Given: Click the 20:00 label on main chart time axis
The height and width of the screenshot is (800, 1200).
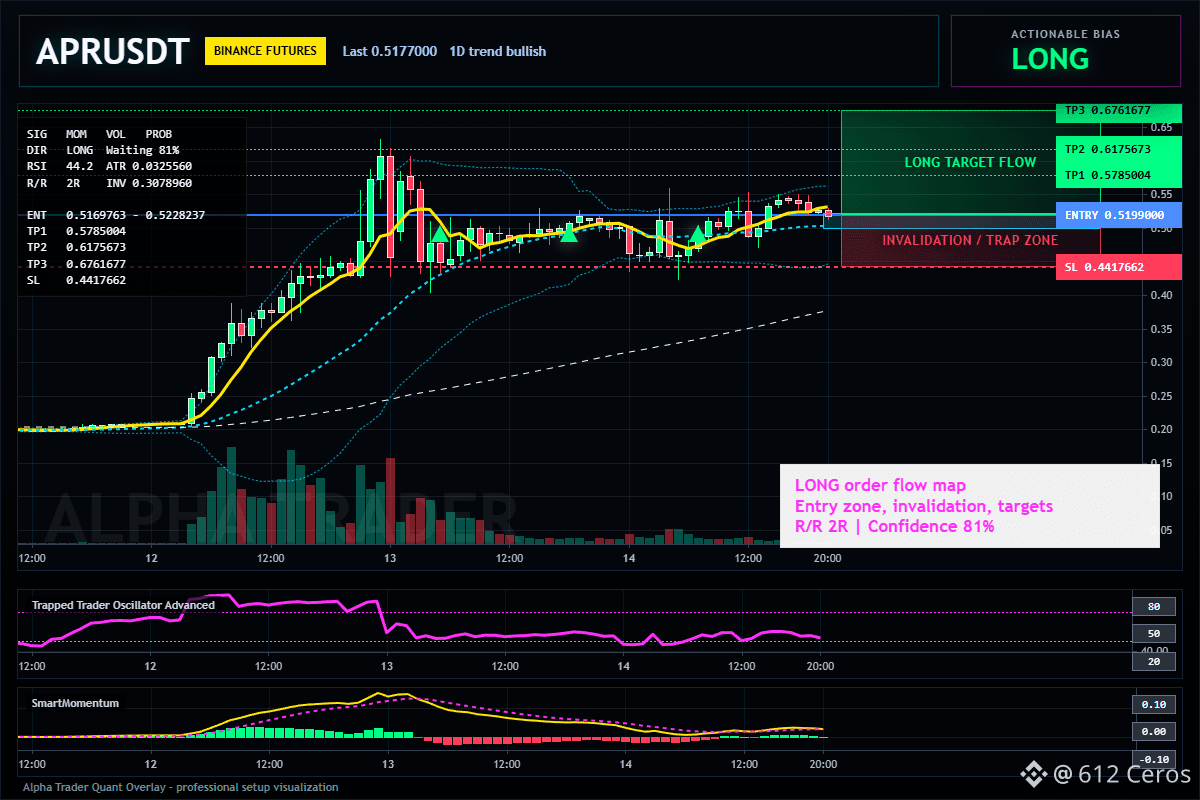Looking at the screenshot, I should click(x=827, y=558).
